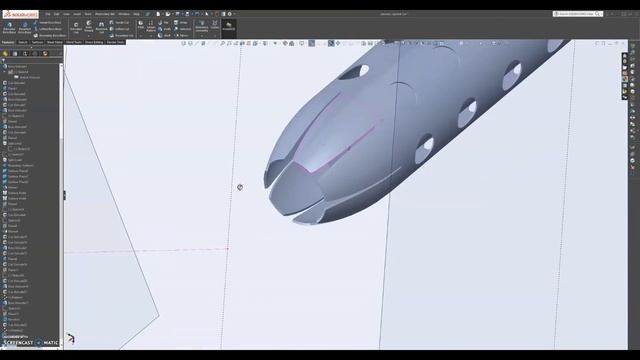Activate the Fillet tool
This screenshot has height=360, width=640.
coord(141,25)
